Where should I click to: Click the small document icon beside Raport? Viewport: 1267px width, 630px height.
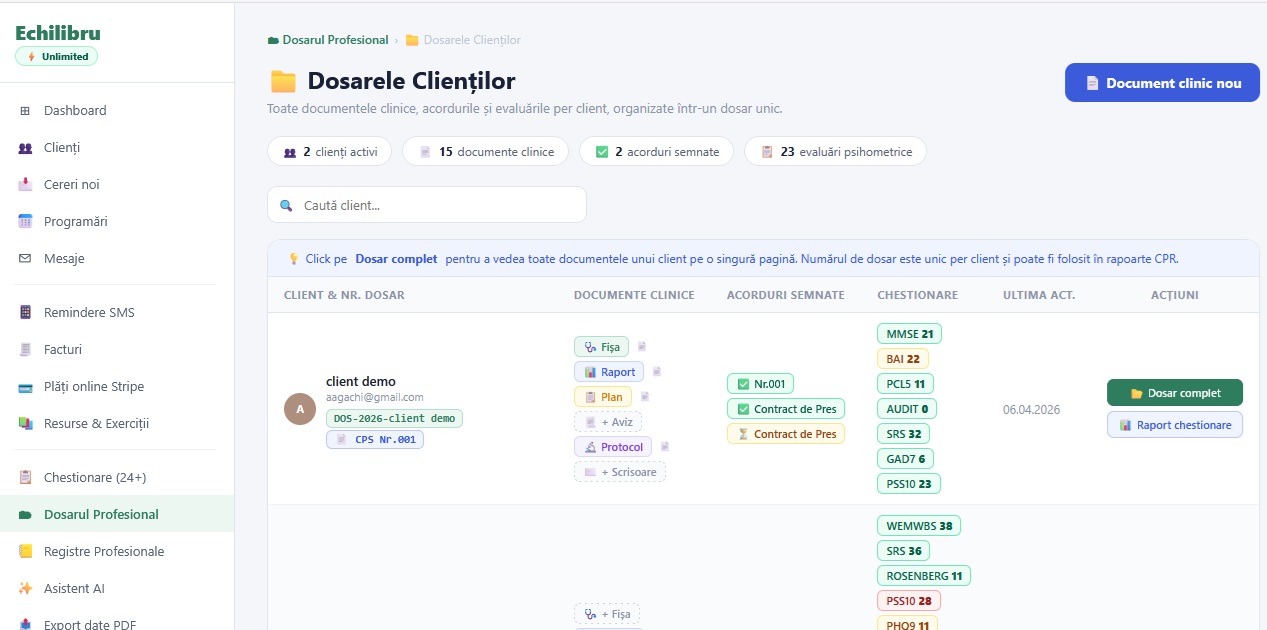[657, 372]
